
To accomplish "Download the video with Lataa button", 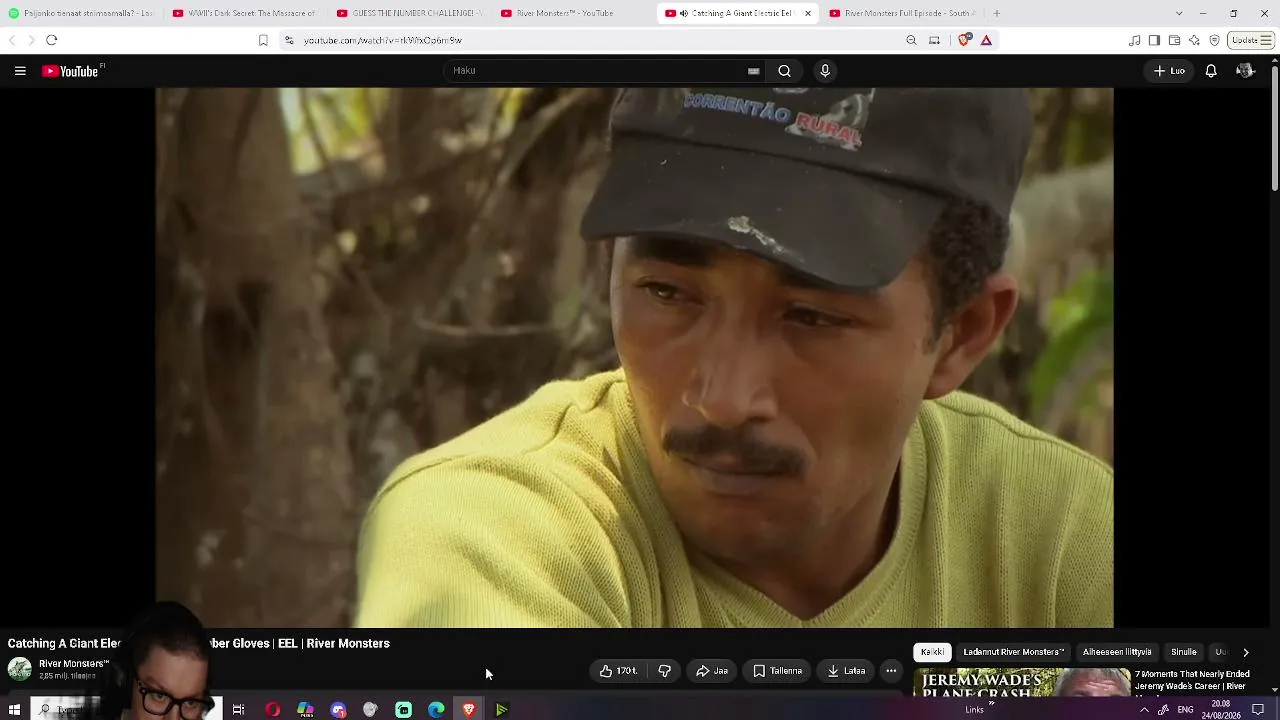I will pos(846,671).
